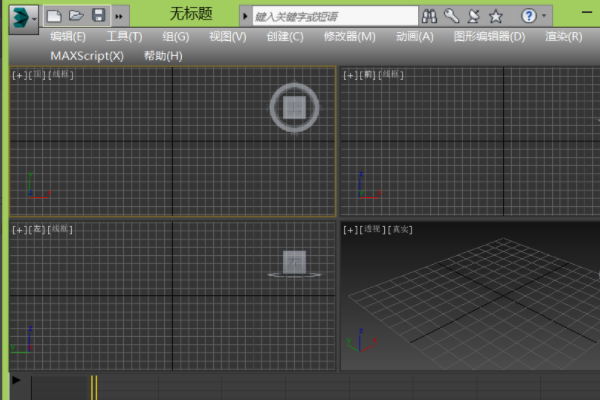Click the Open File folder icon
600x400 pixels.
[x=76, y=16]
